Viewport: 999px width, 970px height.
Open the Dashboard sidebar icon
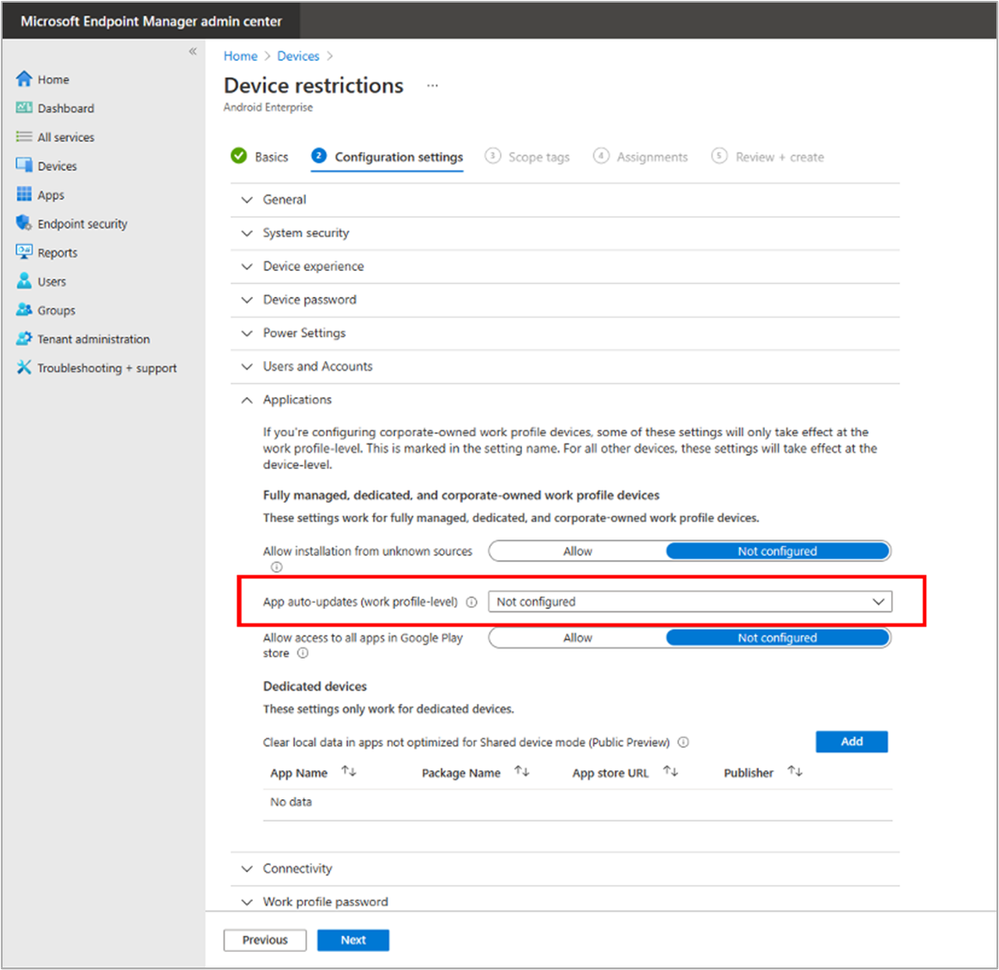(x=24, y=108)
